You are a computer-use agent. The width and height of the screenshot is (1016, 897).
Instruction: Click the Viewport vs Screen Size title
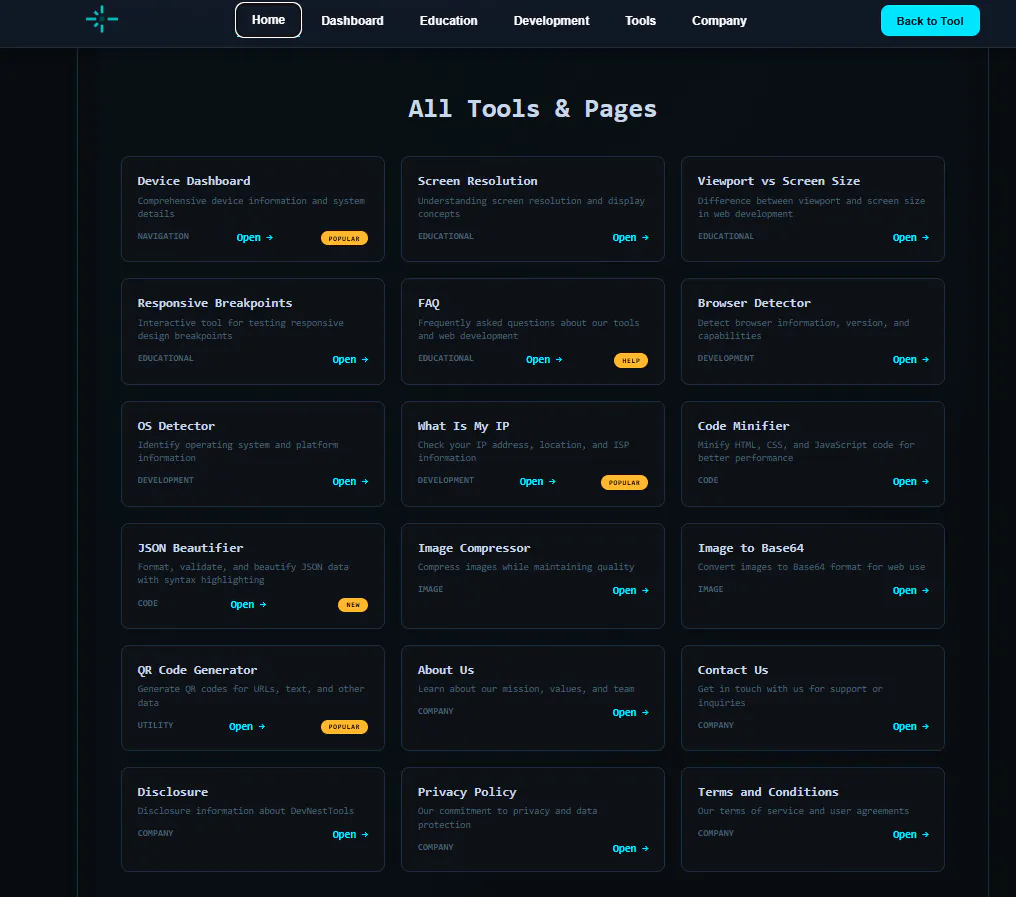click(779, 181)
